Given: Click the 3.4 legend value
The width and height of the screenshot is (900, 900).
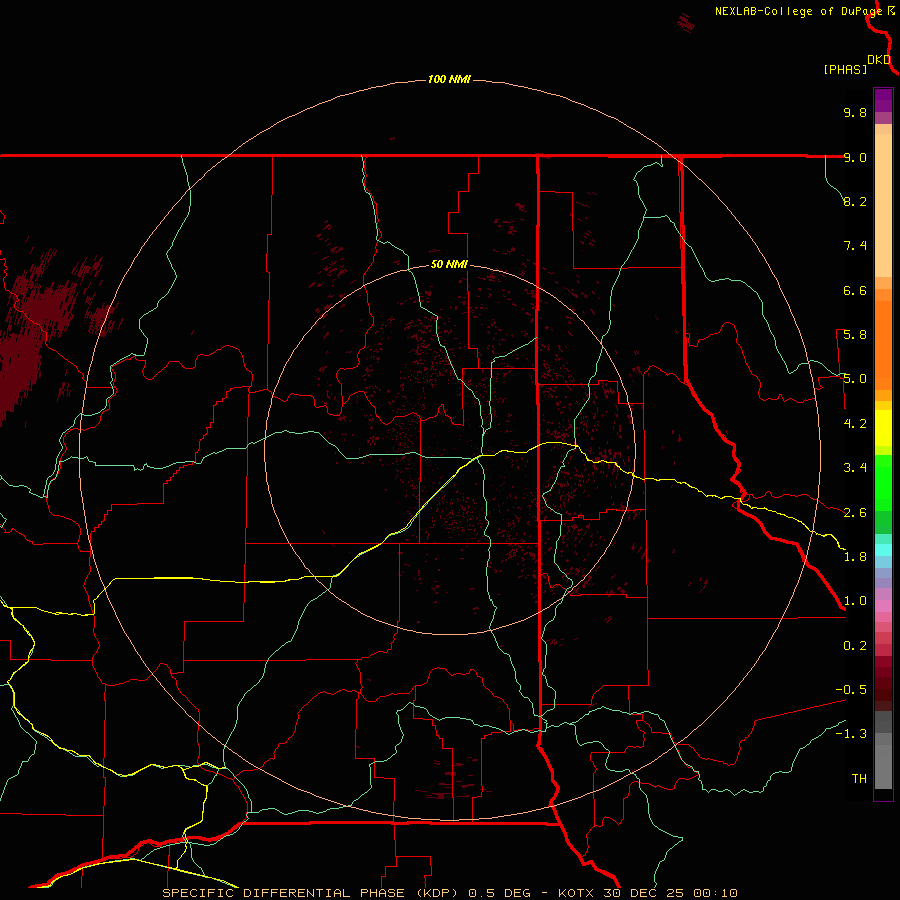Looking at the screenshot, I should [855, 468].
